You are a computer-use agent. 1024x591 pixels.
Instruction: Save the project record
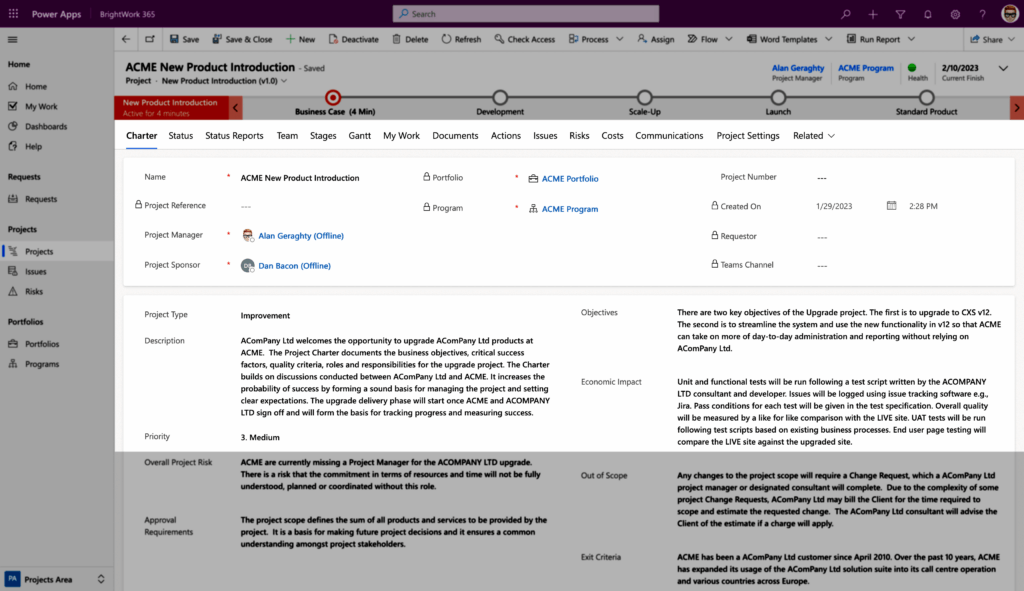click(x=185, y=38)
